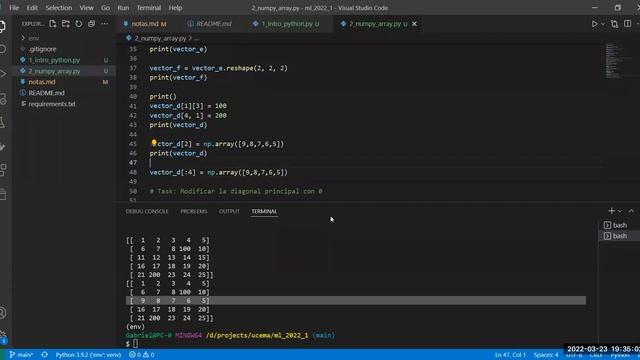Click the Task comment on line 50
This screenshot has height=360, width=640.
pyautogui.click(x=236, y=191)
